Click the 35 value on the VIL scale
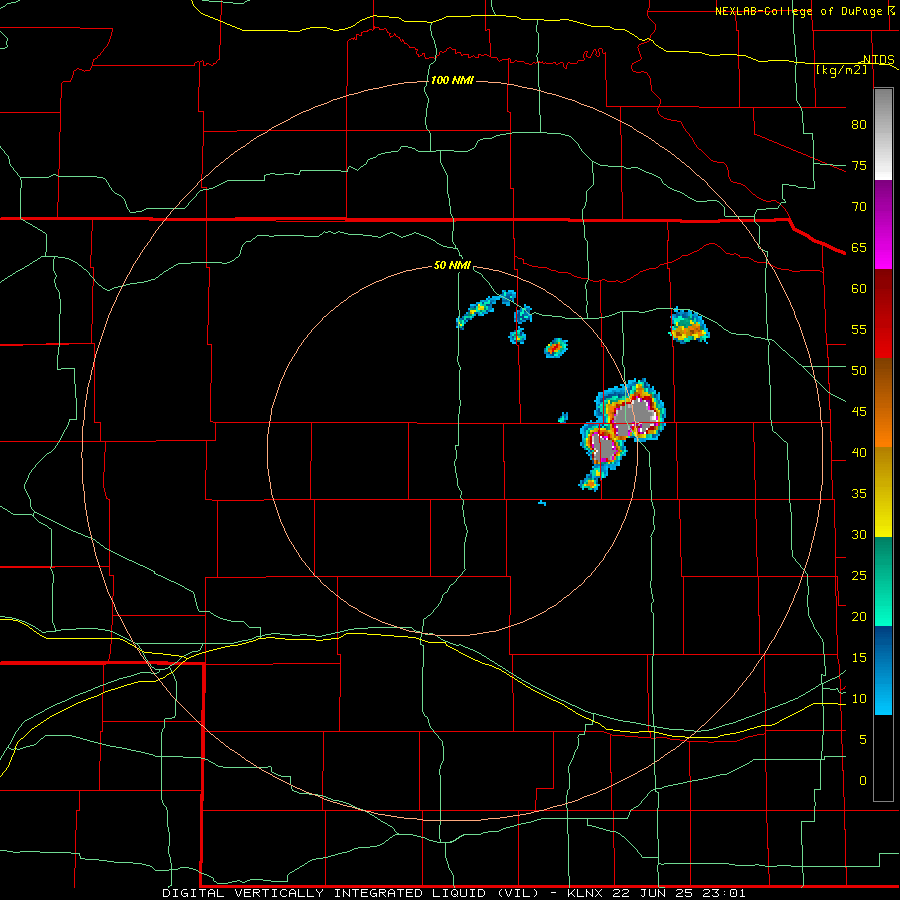 pyautogui.click(x=859, y=494)
